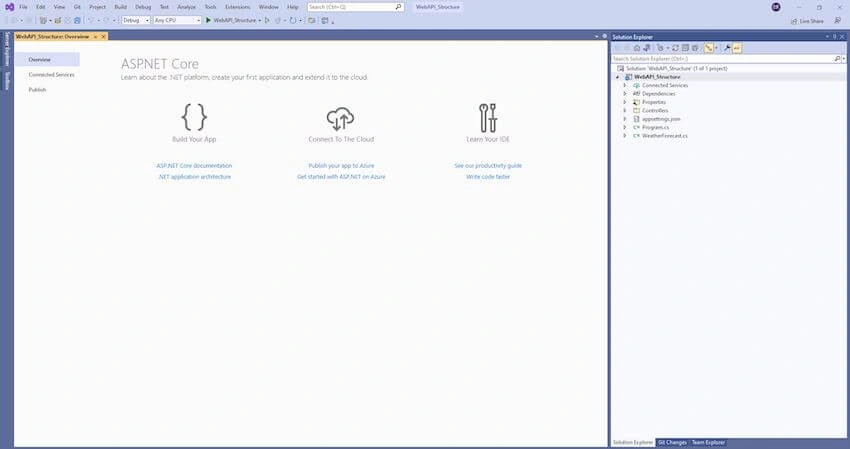Viewport: 850px width, 449px height.
Task: Open Write code faster link
Action: [488, 177]
